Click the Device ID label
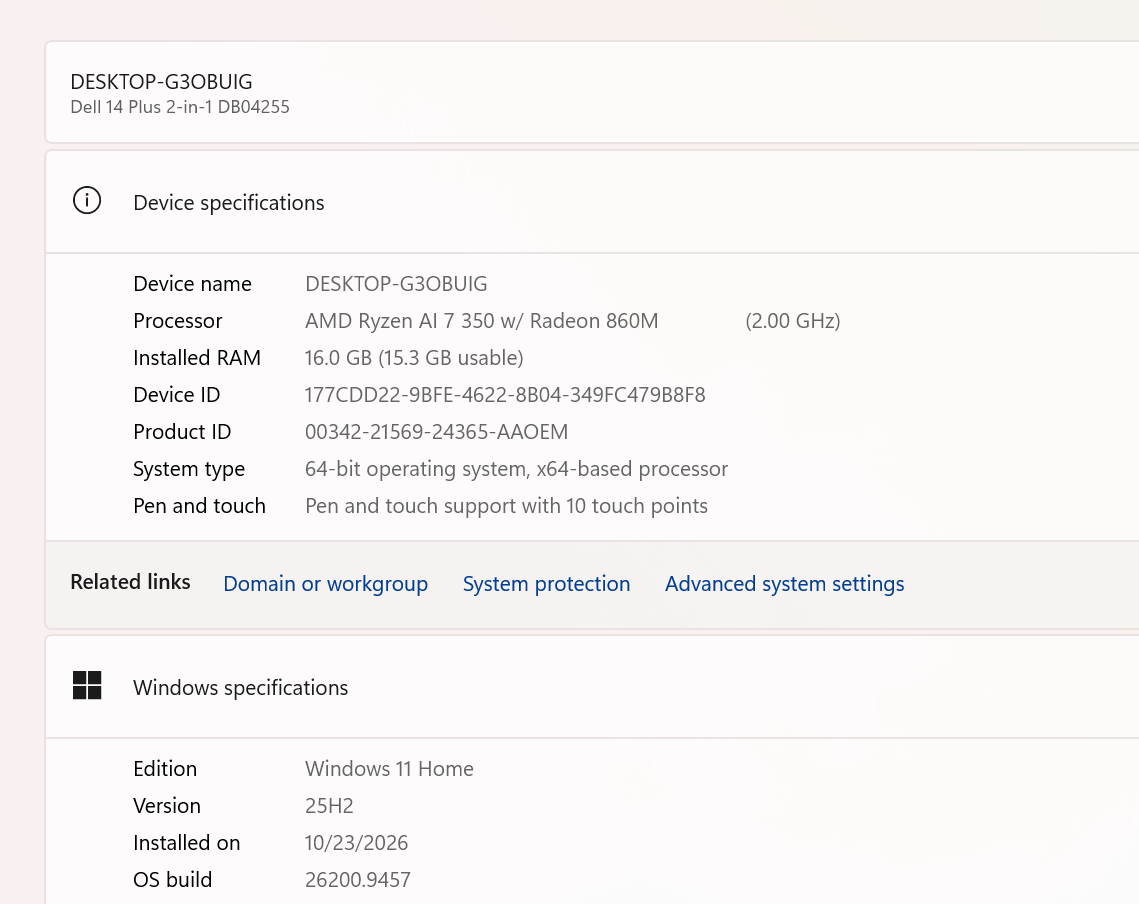 point(177,395)
